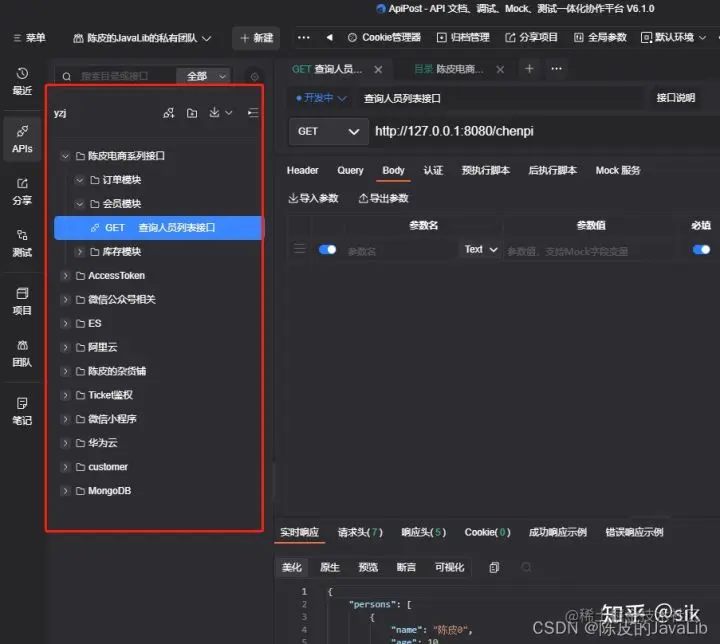
Task: Switch to the Header tab
Action: [x=302, y=170]
